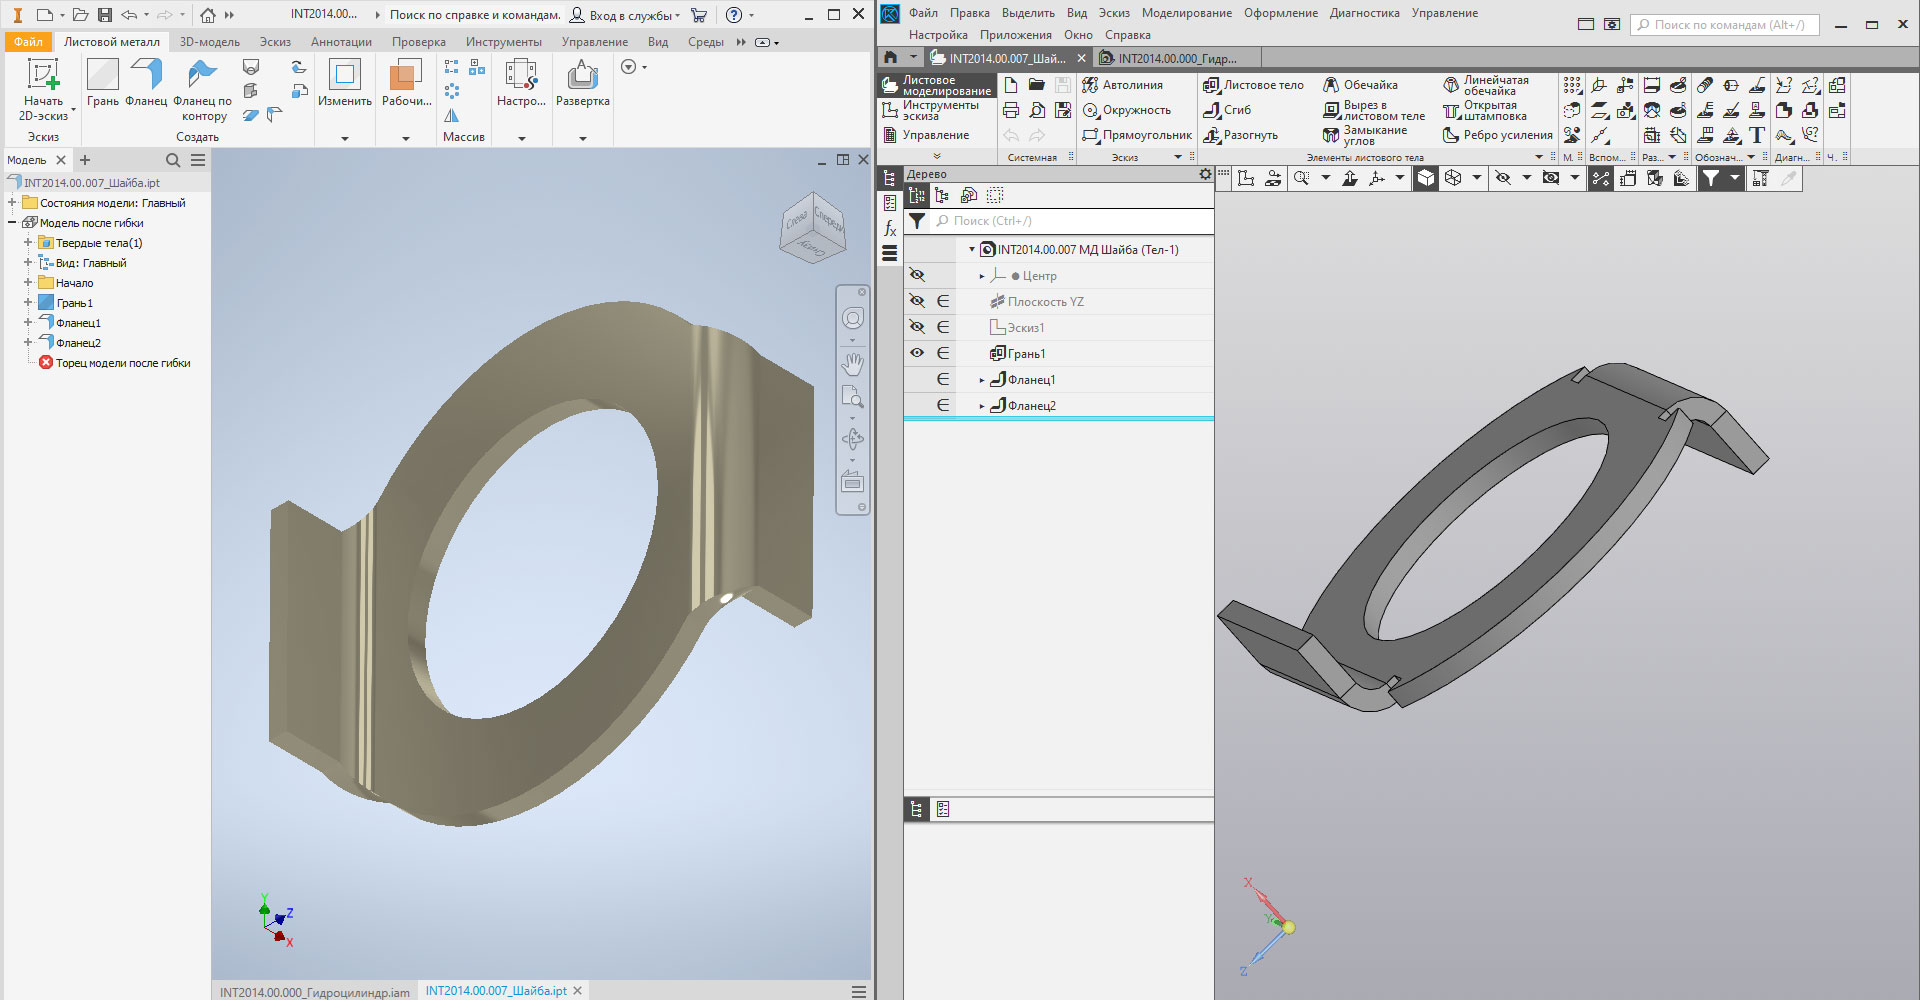Choose the Ребро усиления tool
The image size is (1920, 1000).
(1498, 135)
